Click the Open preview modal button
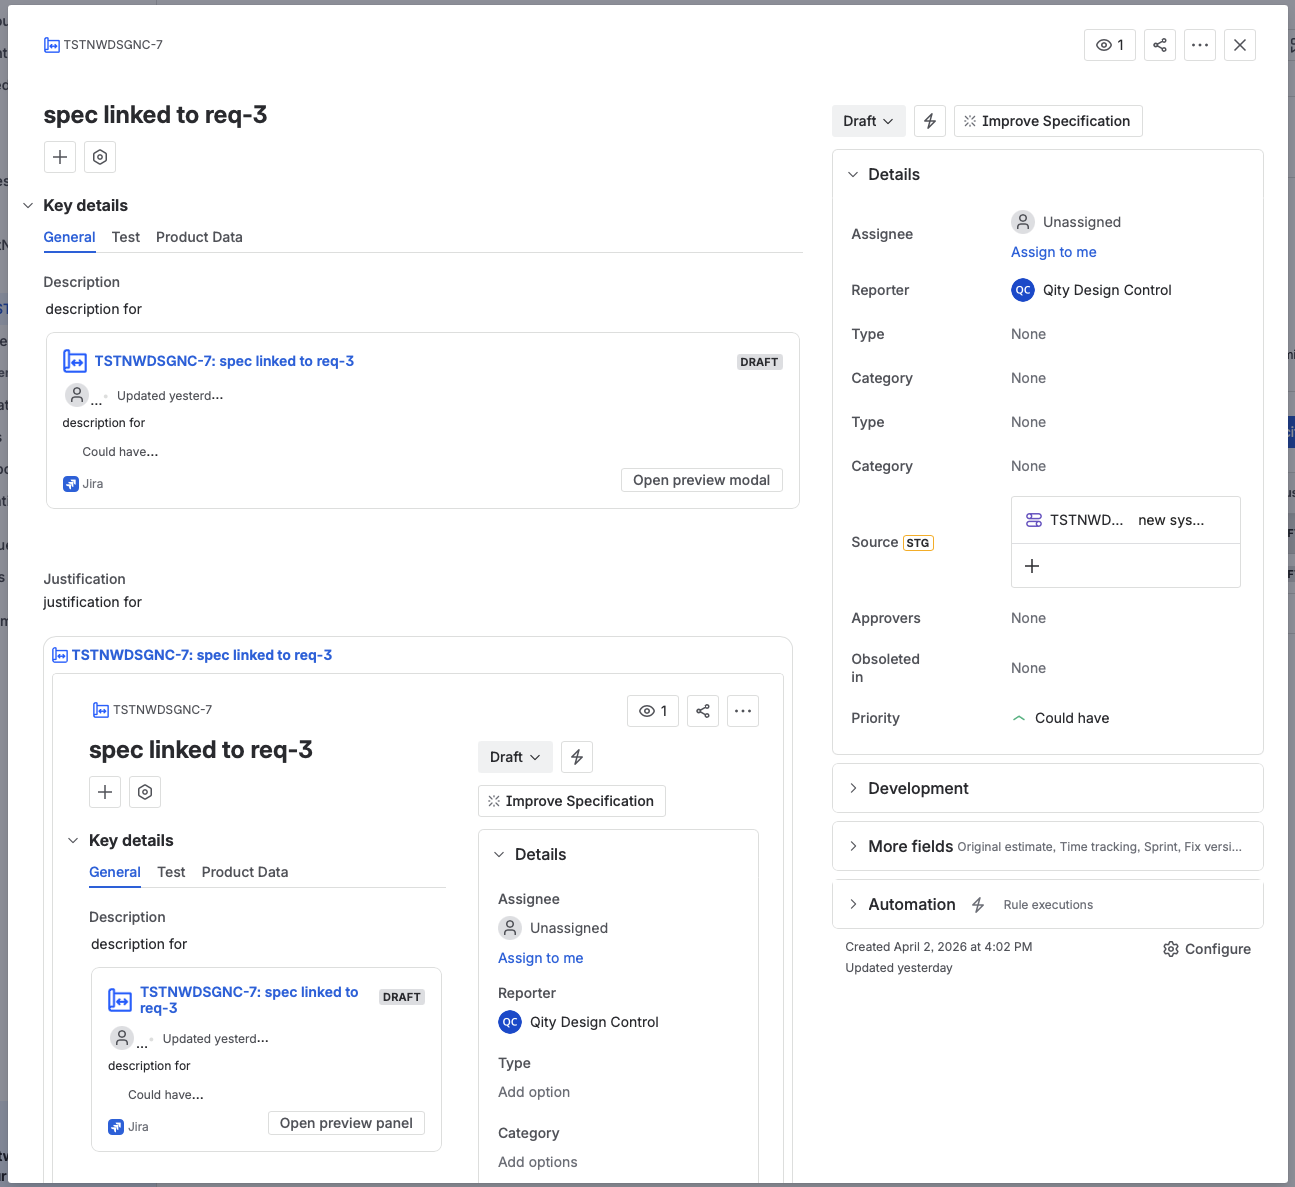Viewport: 1295px width, 1187px height. coord(701,480)
